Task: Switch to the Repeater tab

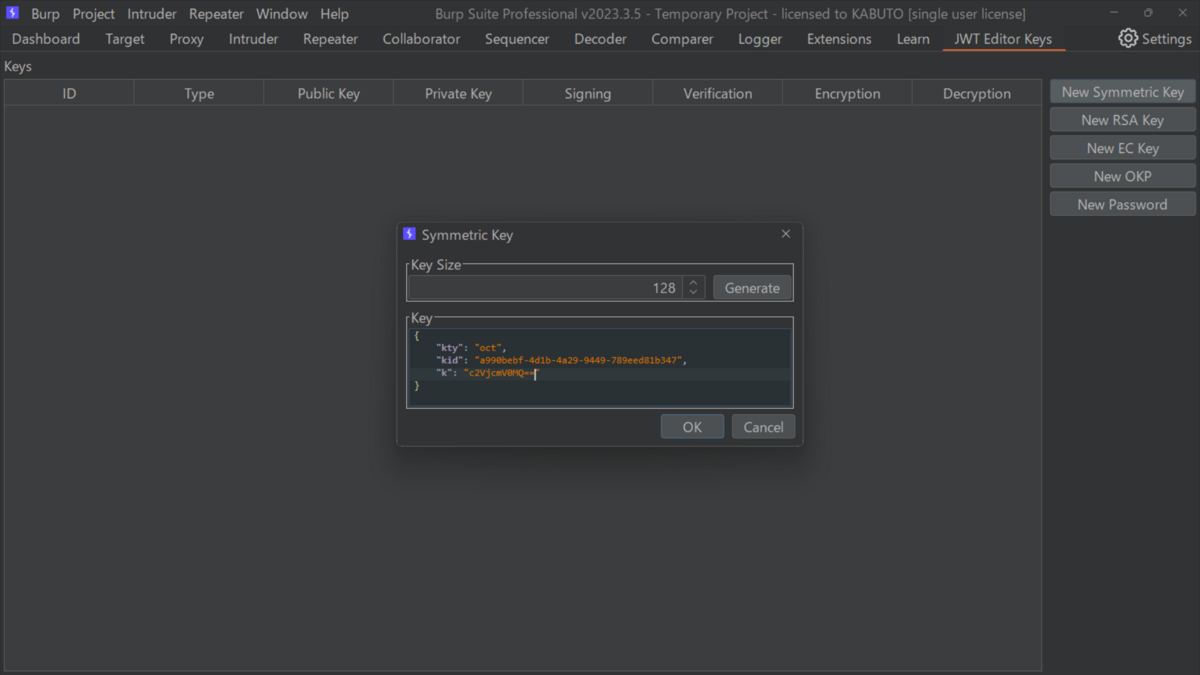Action: click(330, 39)
